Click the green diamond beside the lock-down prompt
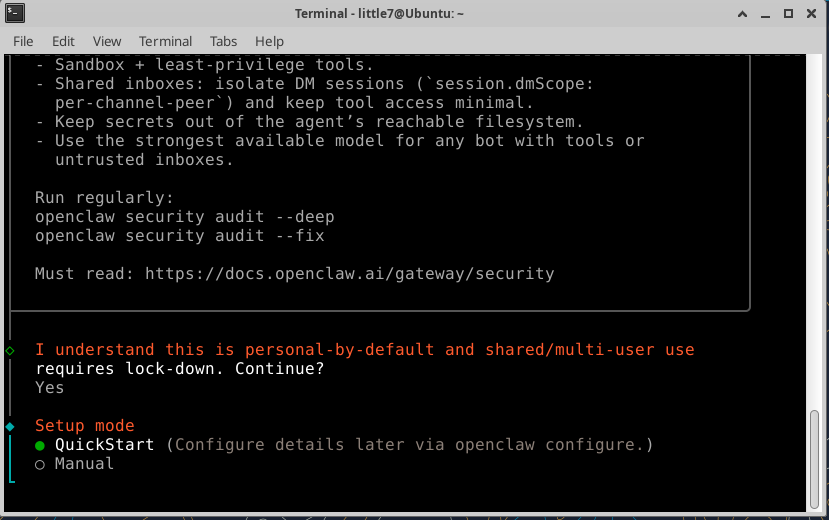The width and height of the screenshot is (829, 520). coord(10,350)
